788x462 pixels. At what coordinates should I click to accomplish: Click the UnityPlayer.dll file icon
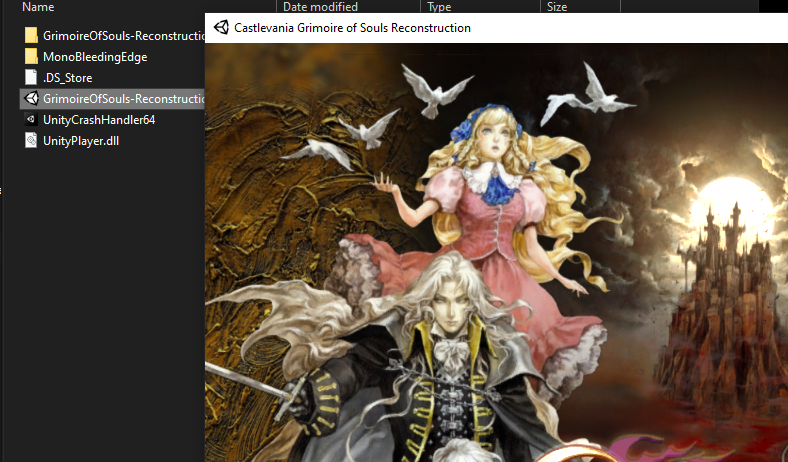pyautogui.click(x=31, y=140)
